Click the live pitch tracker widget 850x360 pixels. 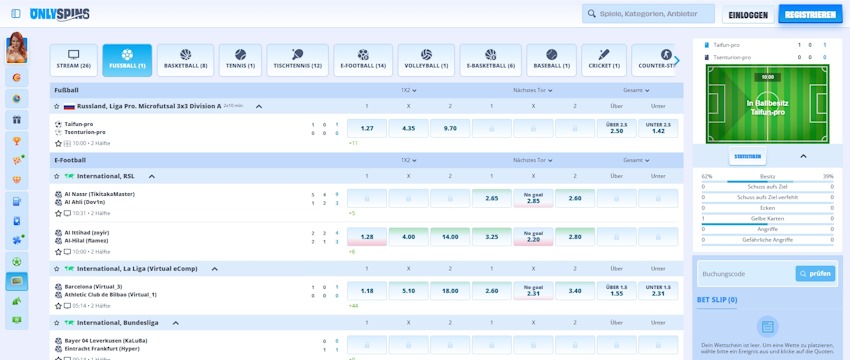coord(768,104)
